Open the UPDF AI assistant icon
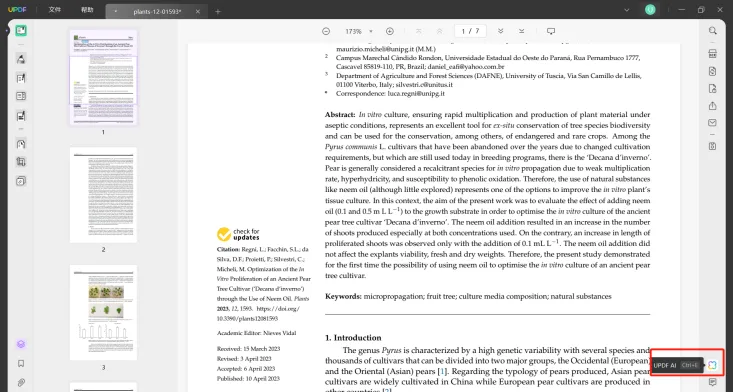The height and width of the screenshot is (392, 733). click(x=712, y=365)
